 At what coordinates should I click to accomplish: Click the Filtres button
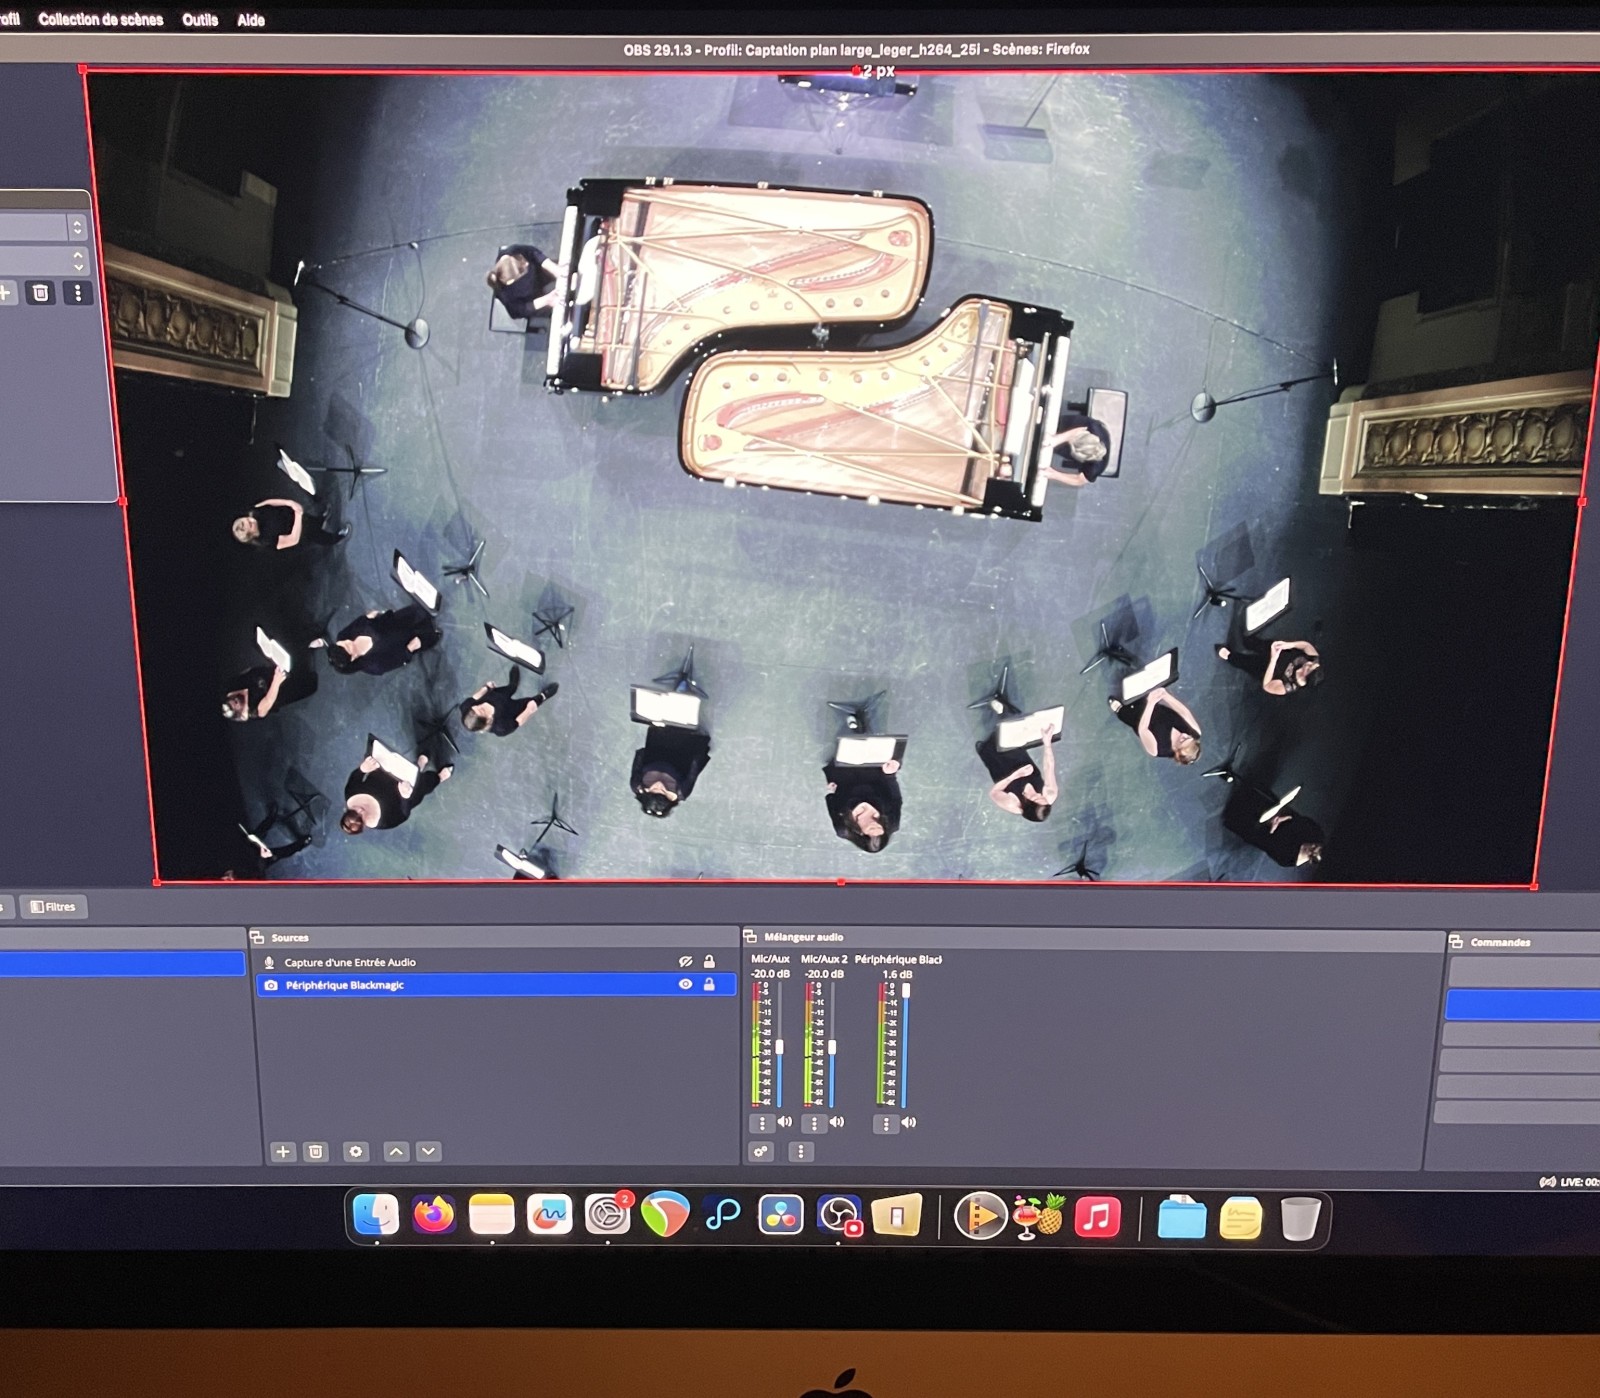coord(54,907)
